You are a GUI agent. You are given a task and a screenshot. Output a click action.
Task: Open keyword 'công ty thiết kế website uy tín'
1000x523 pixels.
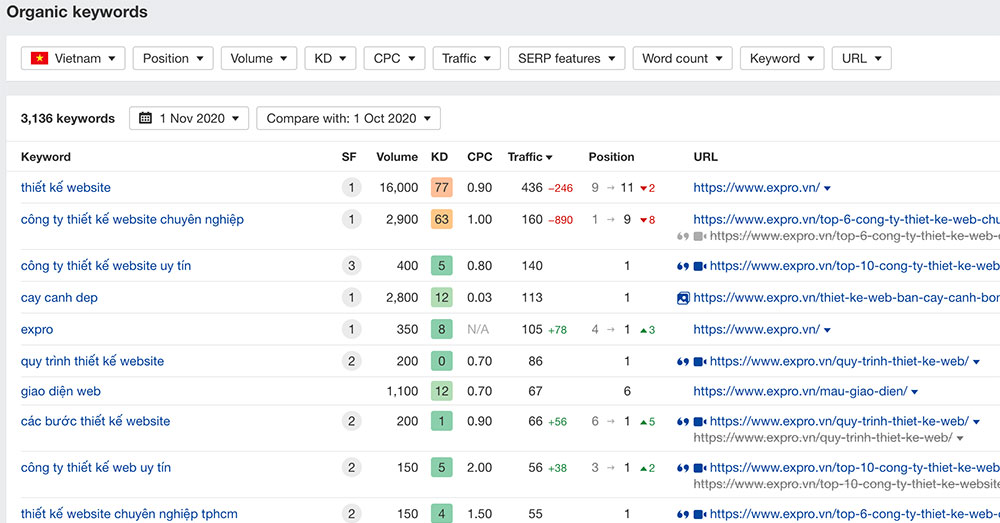tap(106, 265)
